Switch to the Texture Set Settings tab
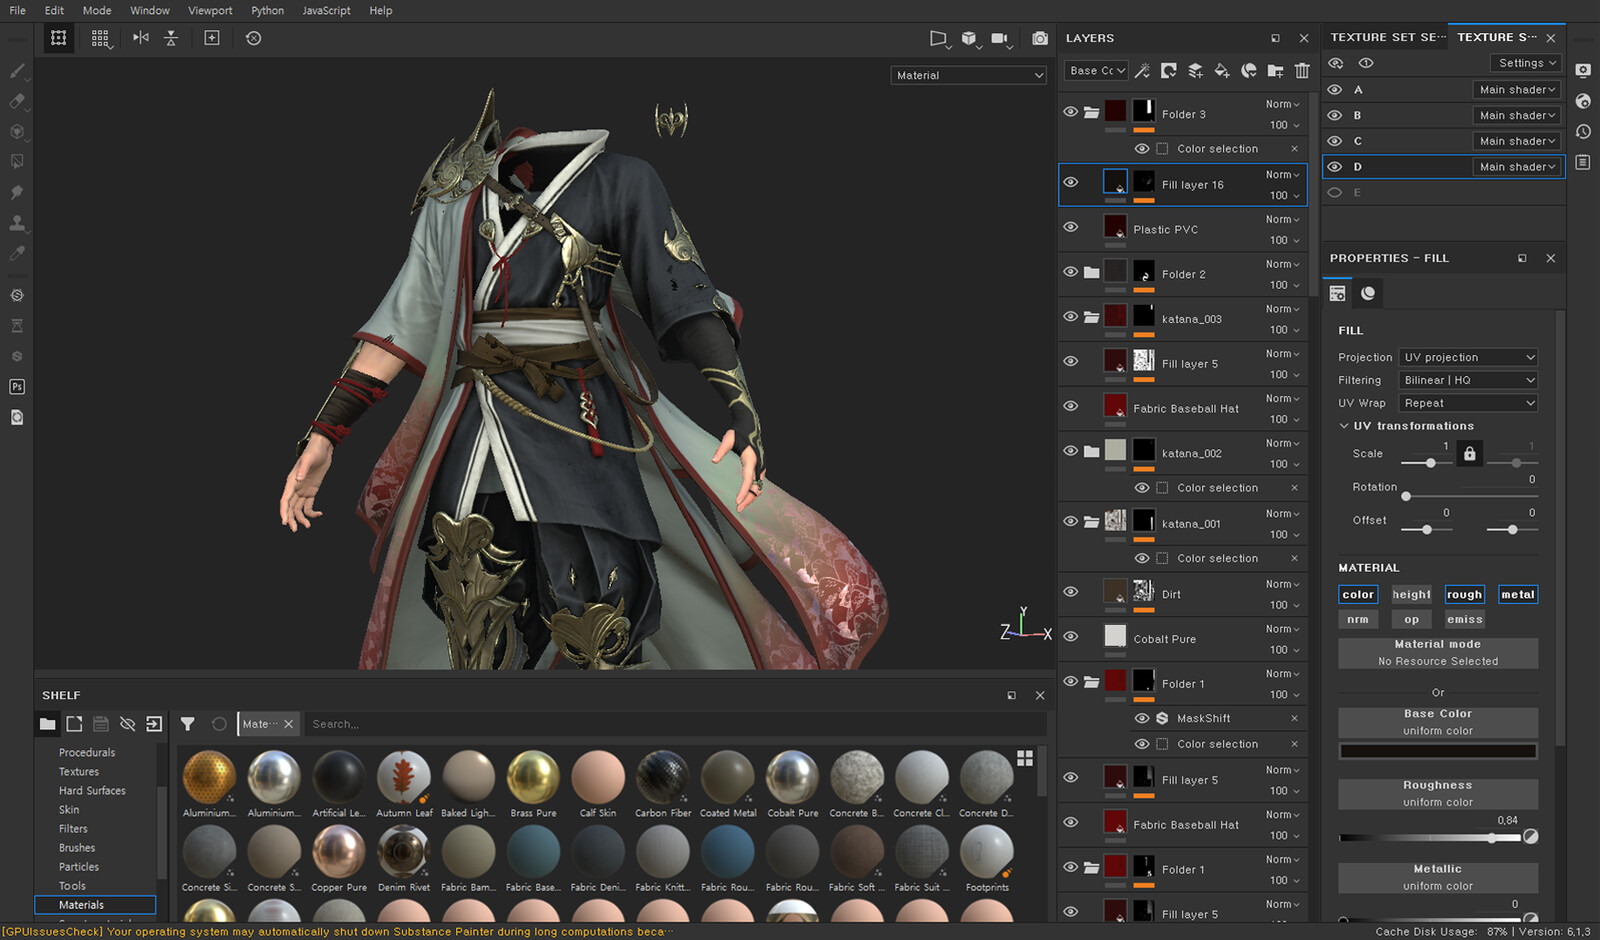Screen dimensions: 1600x940 point(1387,37)
